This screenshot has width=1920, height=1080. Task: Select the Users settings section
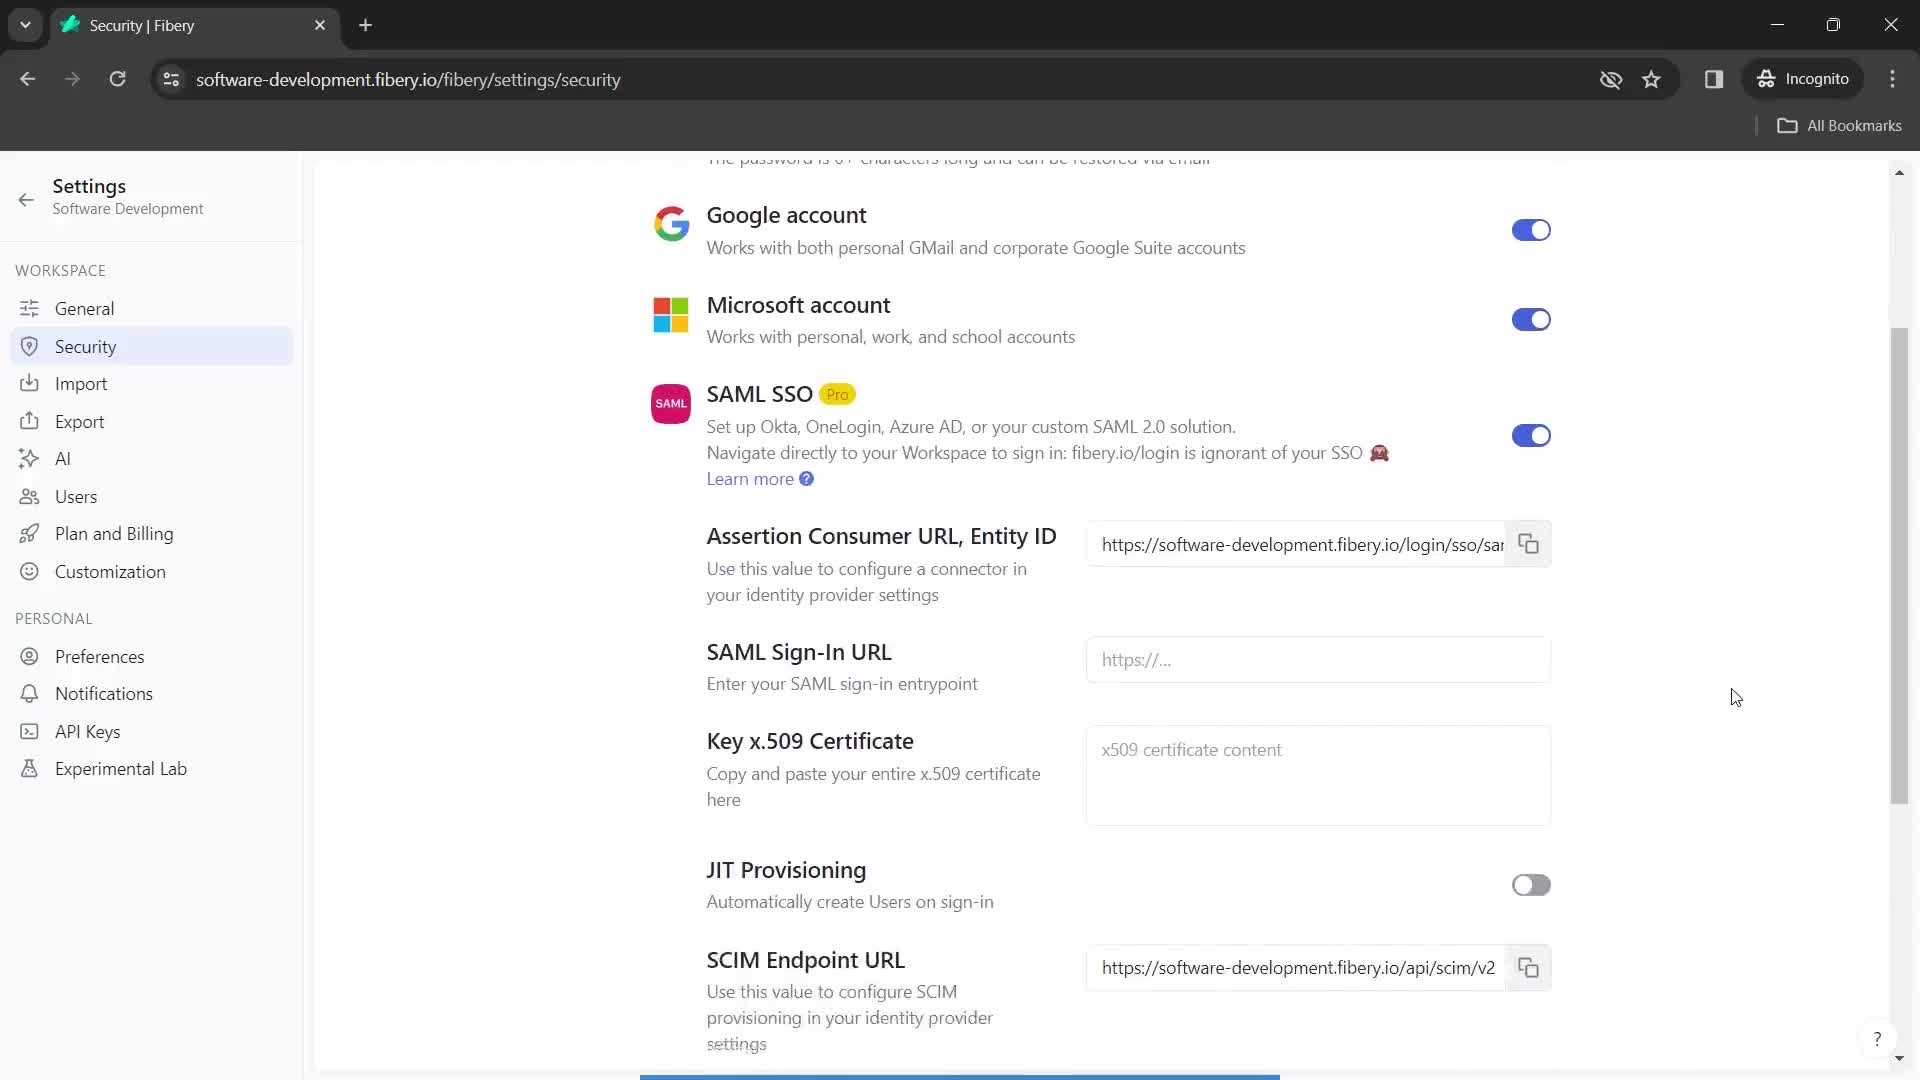[x=75, y=496]
